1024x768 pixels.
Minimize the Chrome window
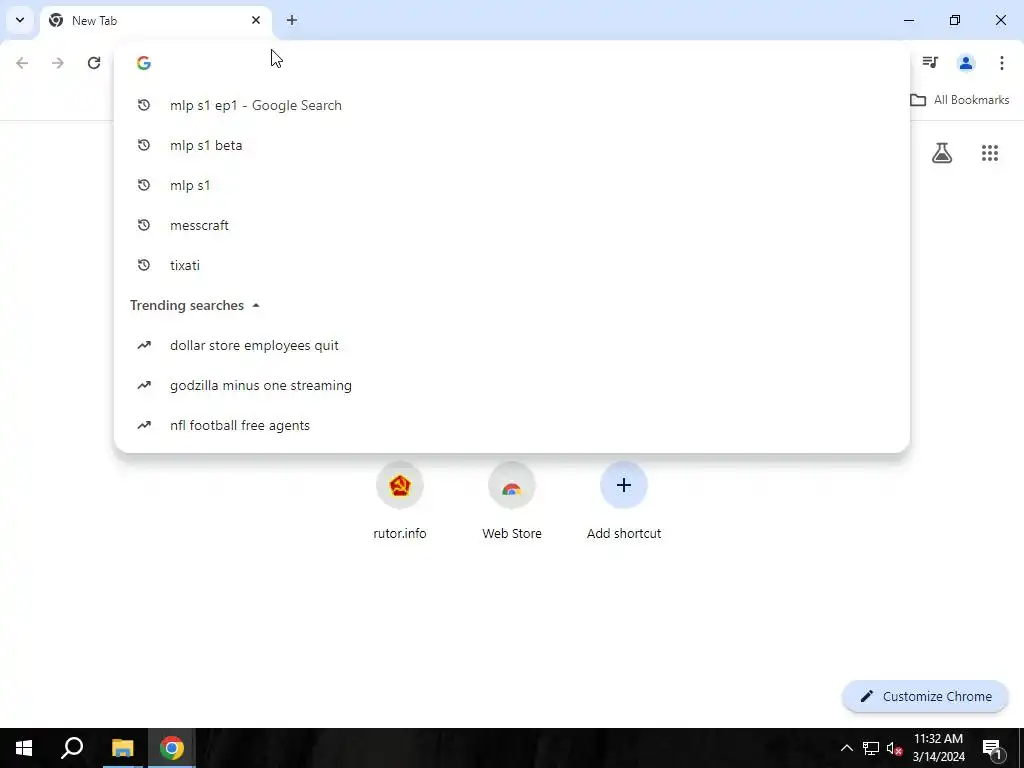coord(908,20)
